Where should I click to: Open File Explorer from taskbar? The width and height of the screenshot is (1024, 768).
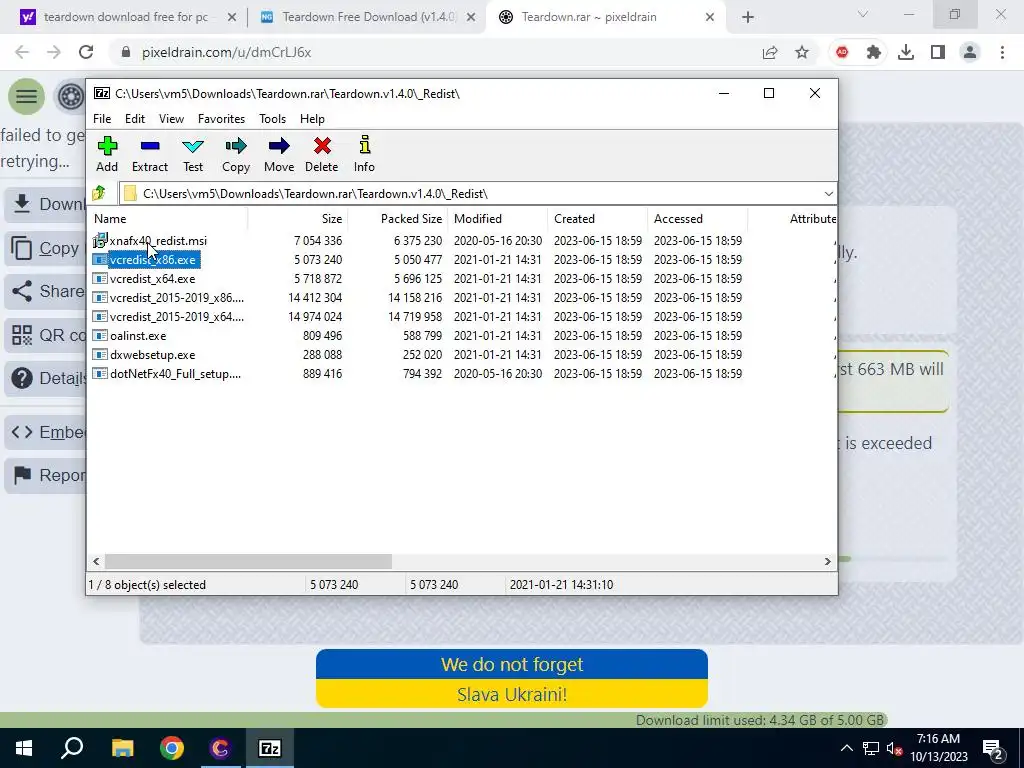[122, 748]
